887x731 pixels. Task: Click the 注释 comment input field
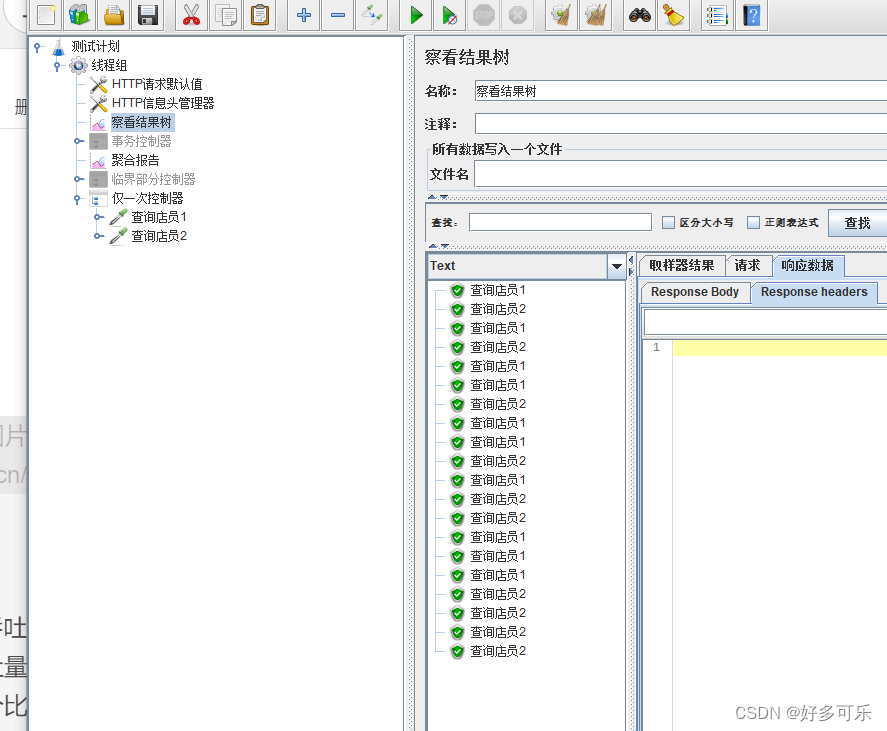point(681,123)
